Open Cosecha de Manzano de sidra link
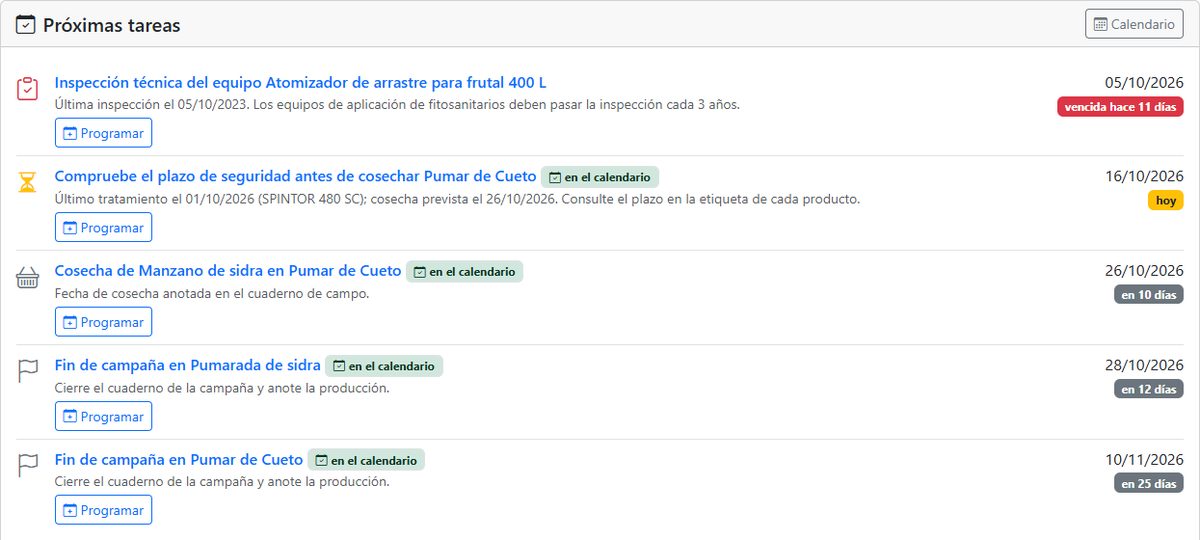 (228, 270)
